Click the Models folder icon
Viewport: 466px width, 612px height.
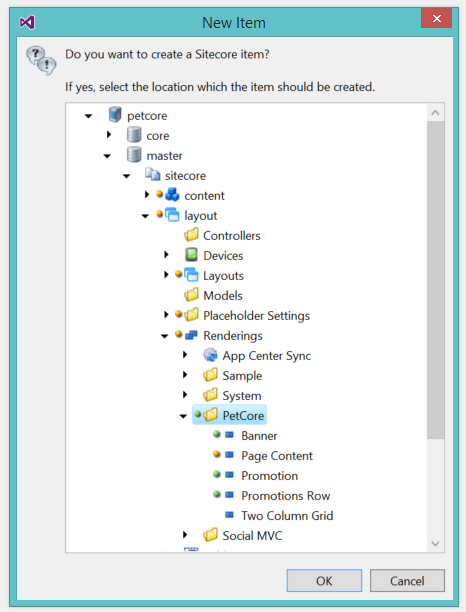coord(191,295)
